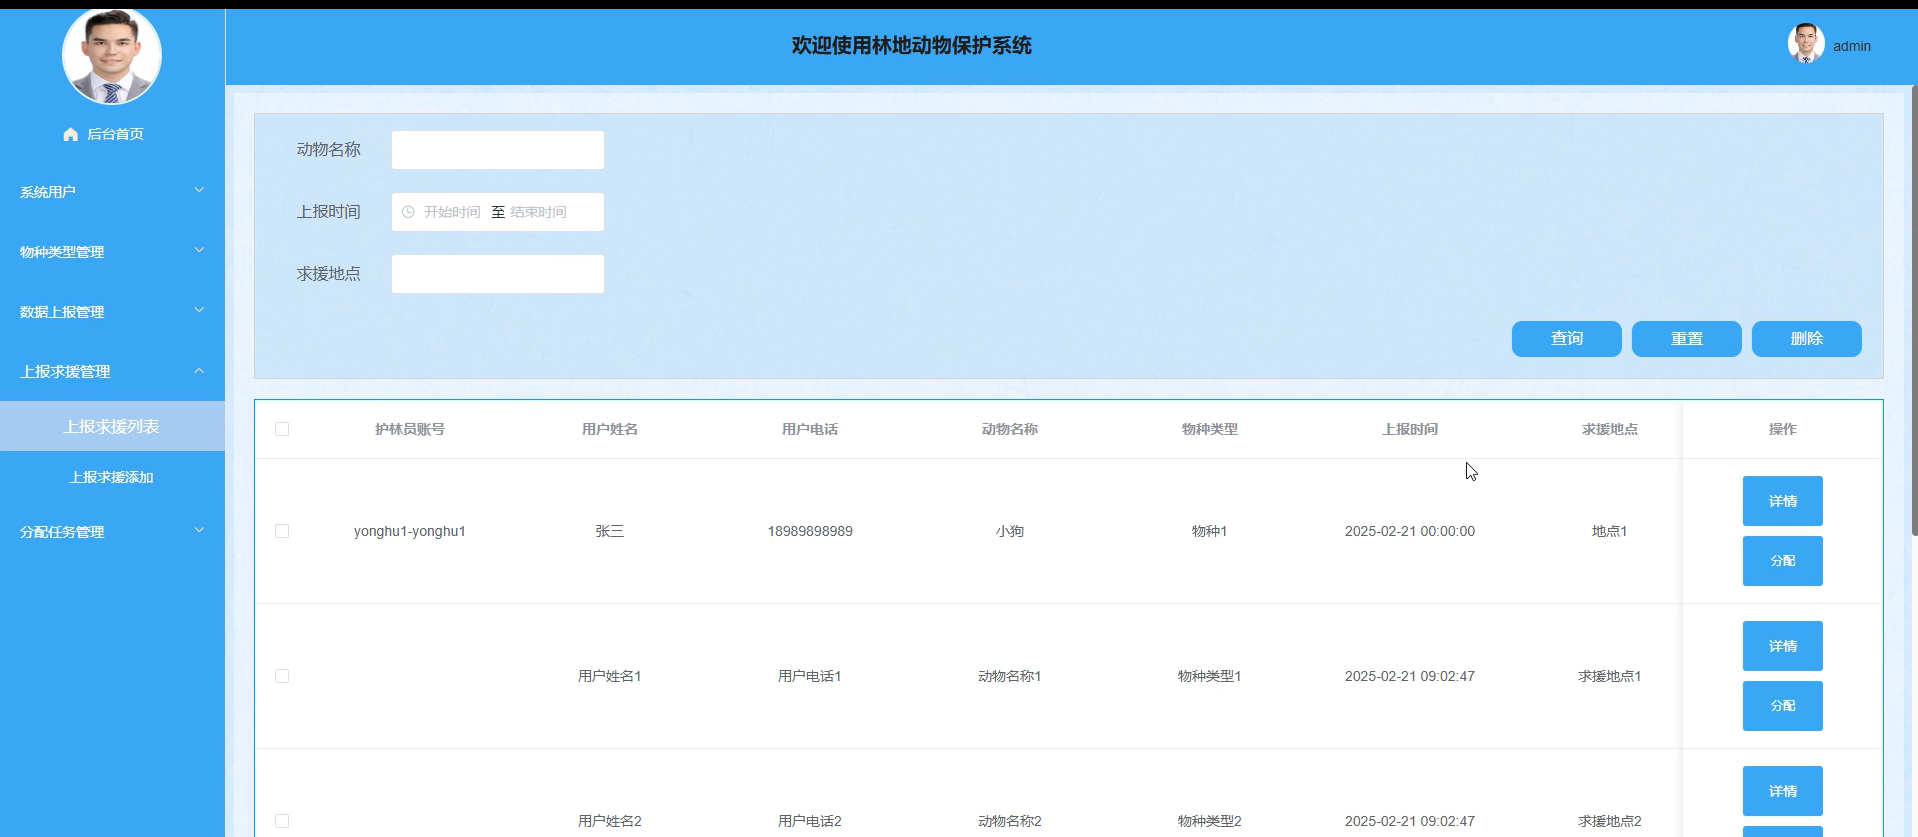Viewport: 1918px width, 837px height.
Task: Click the 动物名称1 cell
Action: 1010,676
